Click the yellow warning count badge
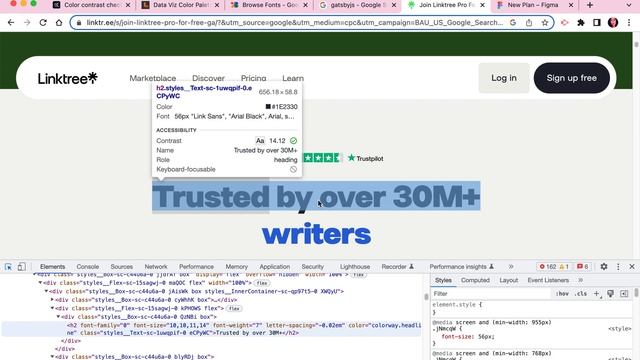The height and width of the screenshot is (360, 640). (x=564, y=267)
